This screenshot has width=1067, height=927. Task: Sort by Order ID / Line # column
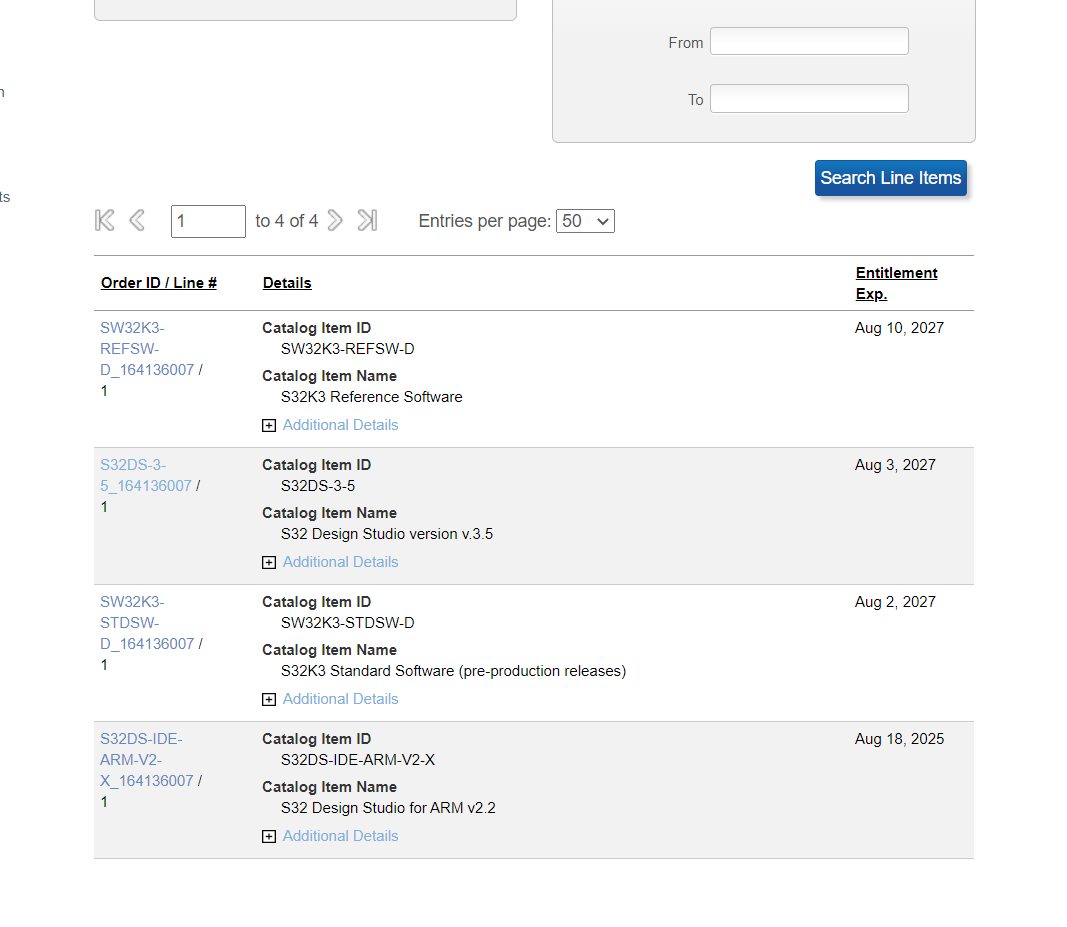pos(159,283)
